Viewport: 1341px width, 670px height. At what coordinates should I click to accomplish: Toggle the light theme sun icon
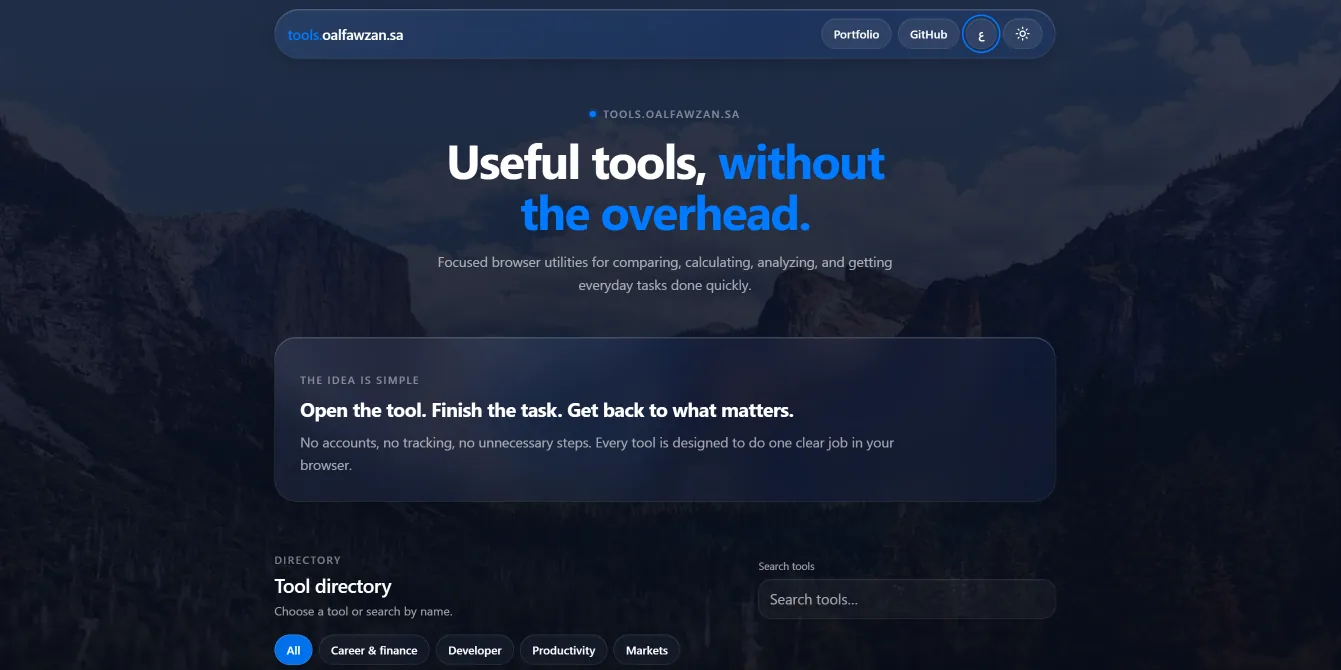pos(1022,34)
